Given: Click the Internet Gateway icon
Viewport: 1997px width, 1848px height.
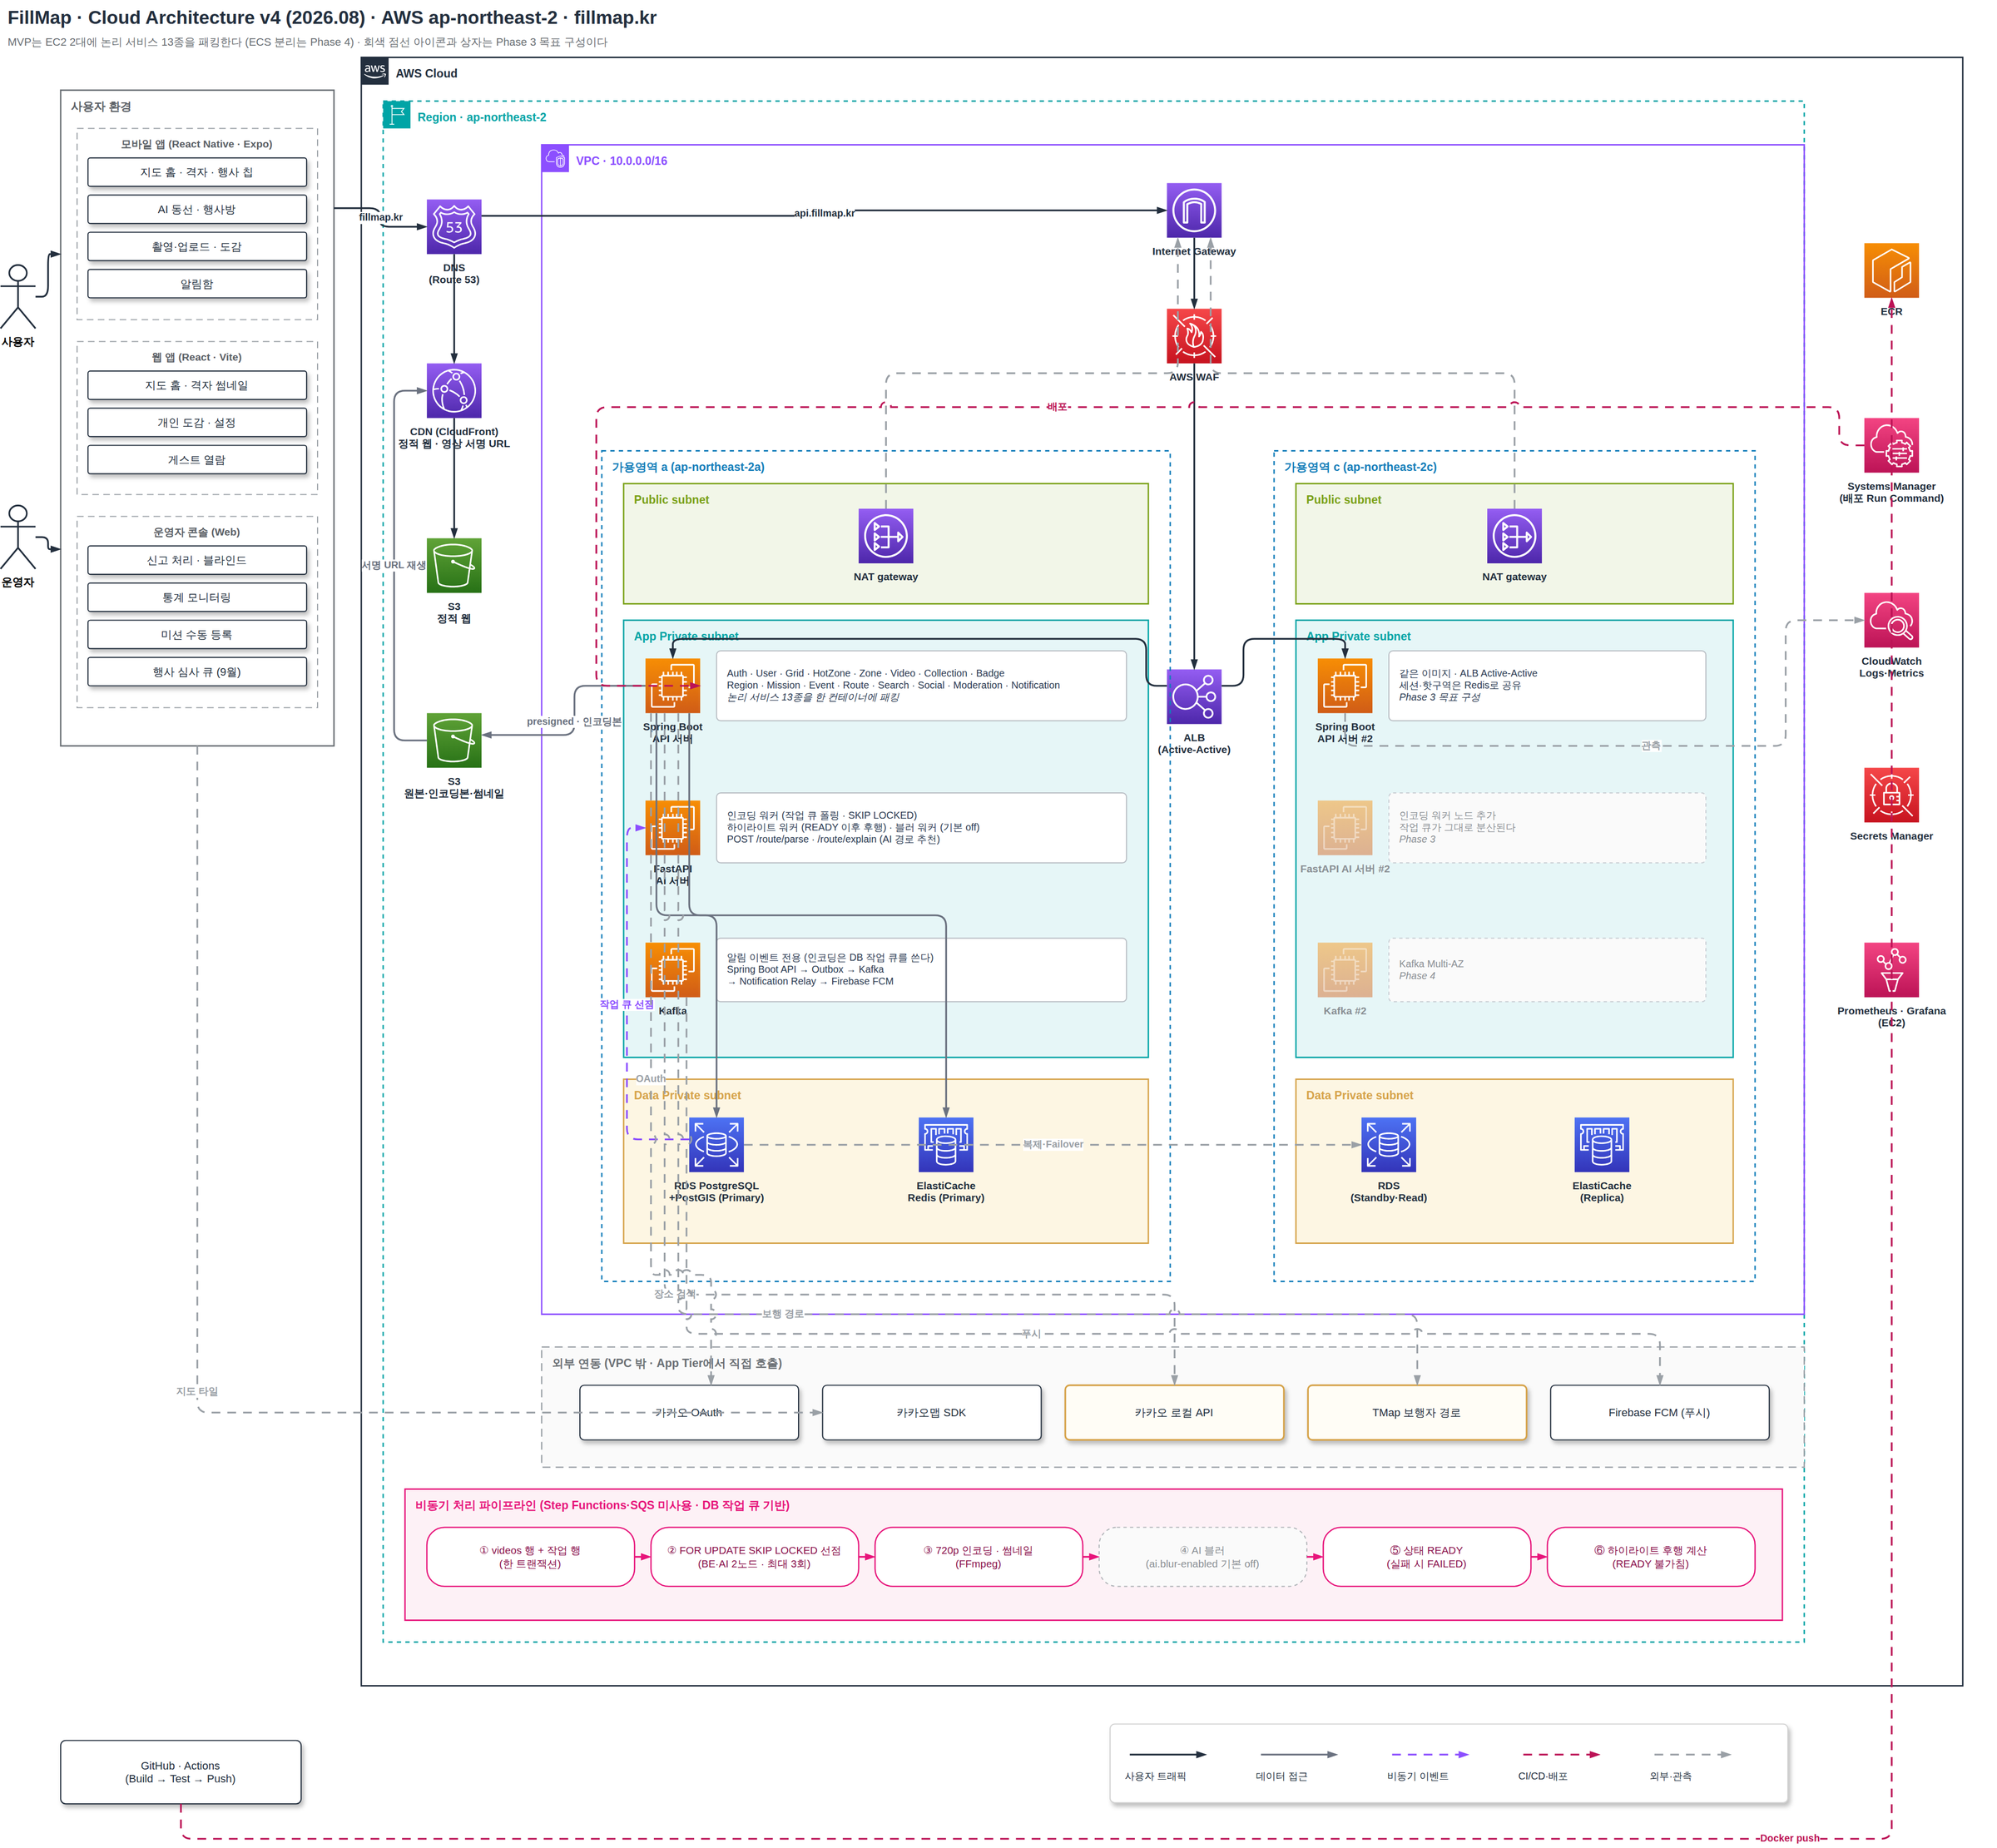Looking at the screenshot, I should 1194,210.
